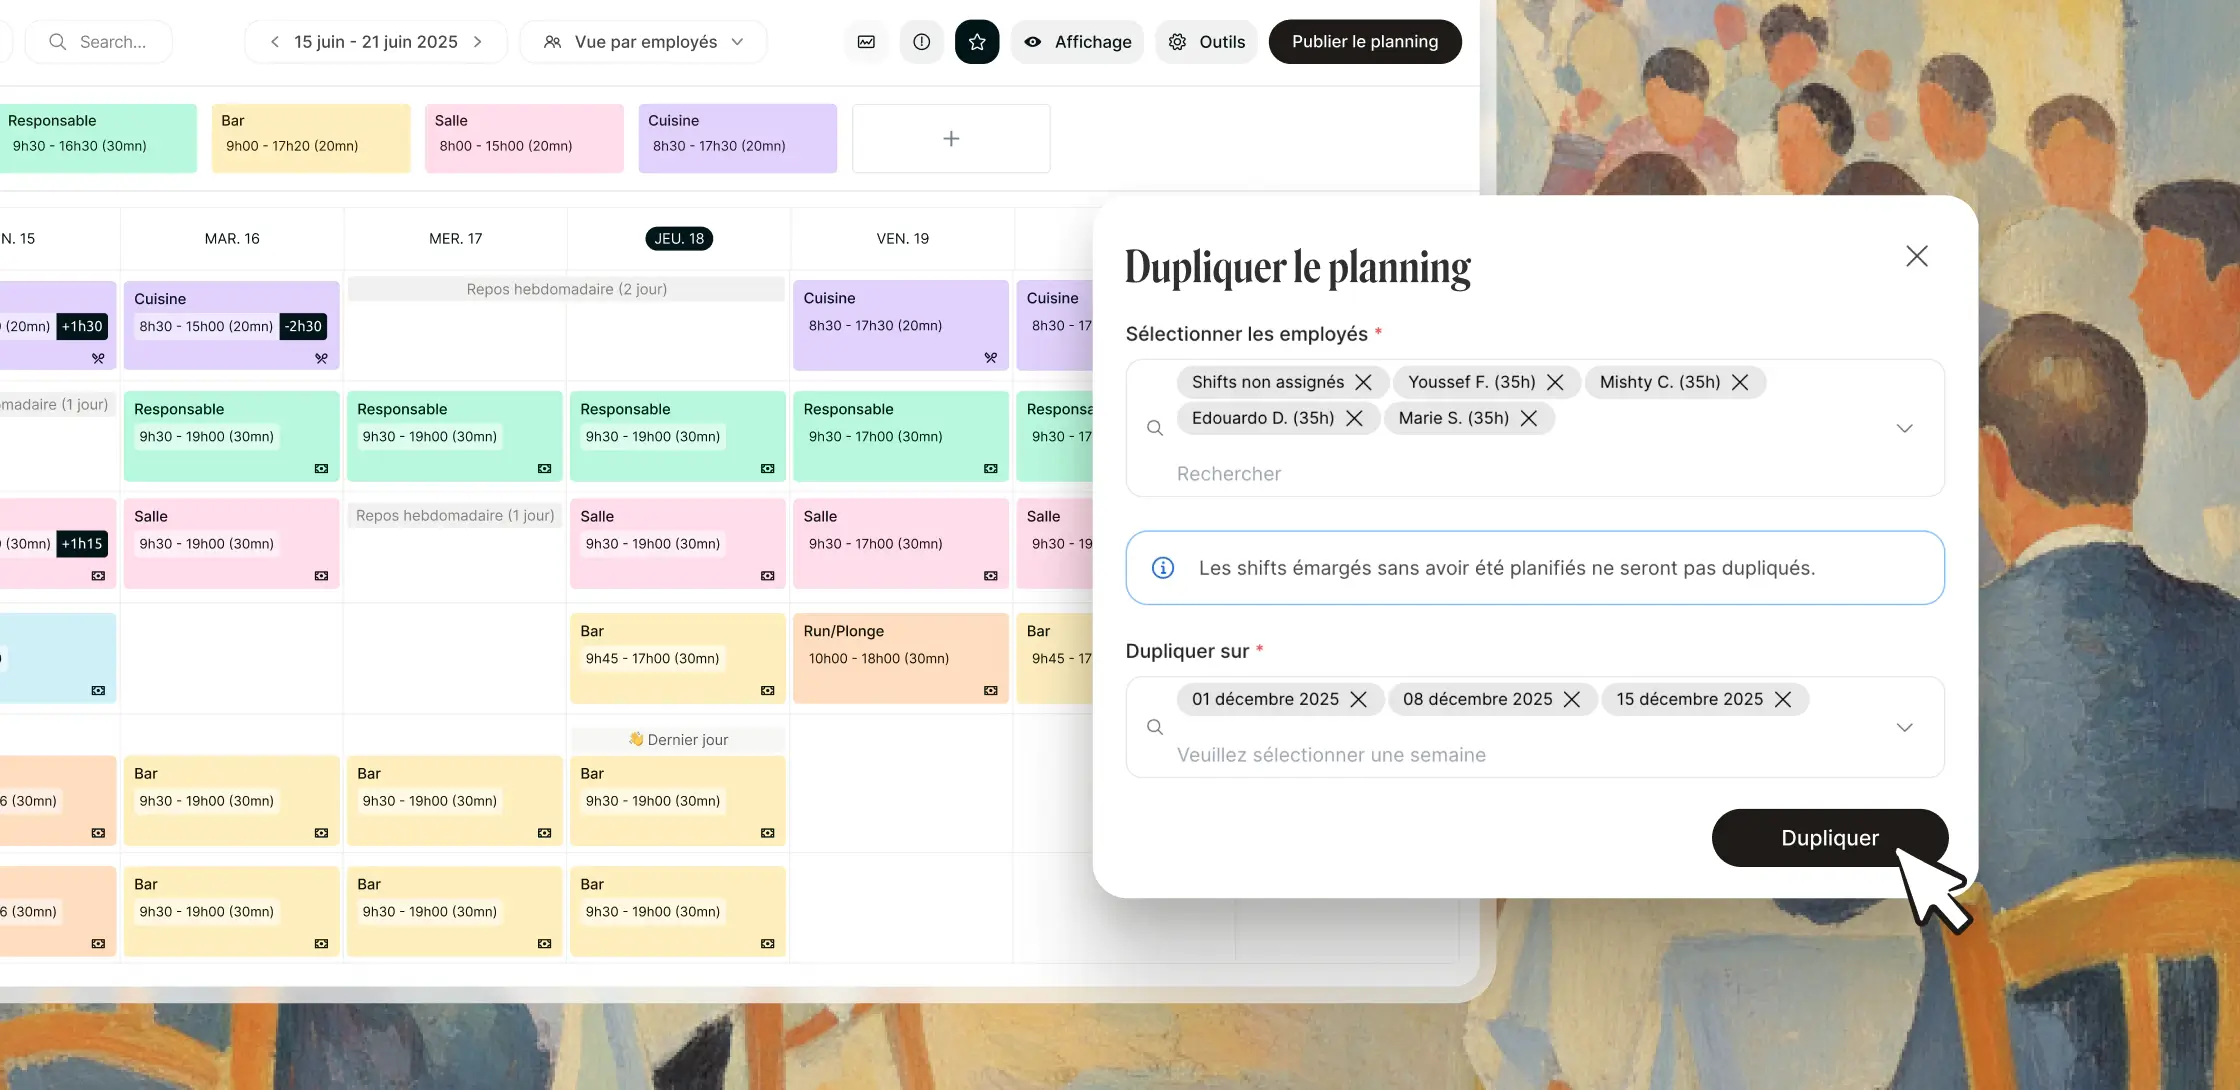
Task: Open the Outils menu
Action: pyautogui.click(x=1206, y=42)
